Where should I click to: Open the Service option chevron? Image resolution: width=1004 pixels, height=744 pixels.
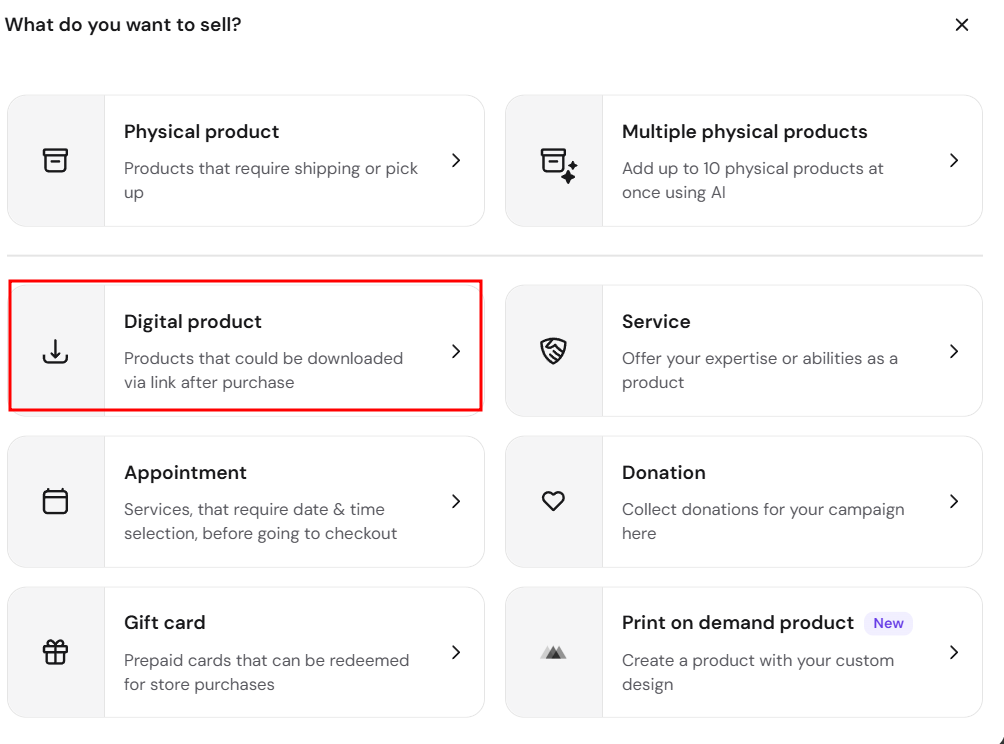tap(954, 351)
